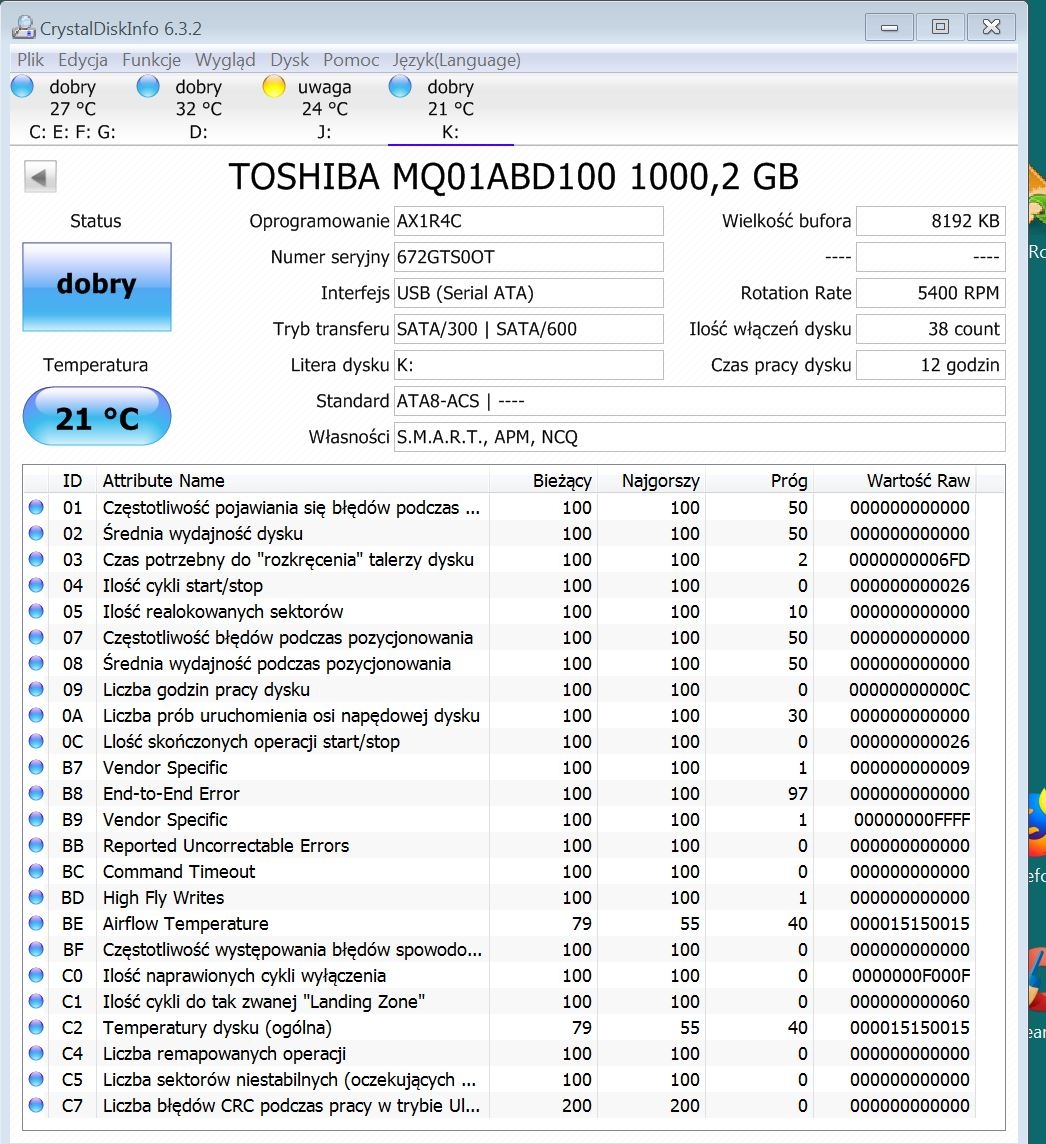The image size is (1046, 1144).
Task: Select the 'Airflow Temperature' row
Action: point(500,923)
